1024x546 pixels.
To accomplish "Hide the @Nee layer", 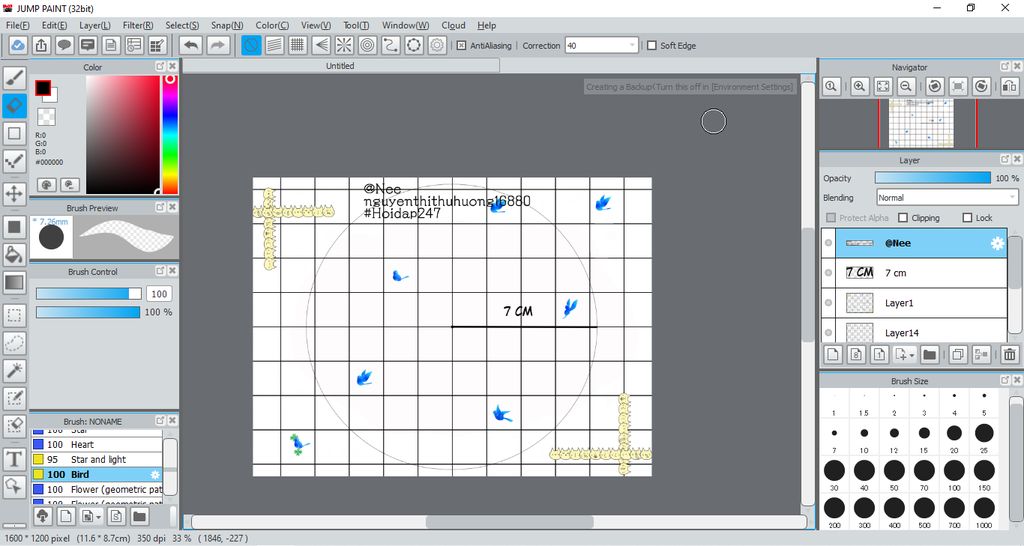I will (x=829, y=243).
